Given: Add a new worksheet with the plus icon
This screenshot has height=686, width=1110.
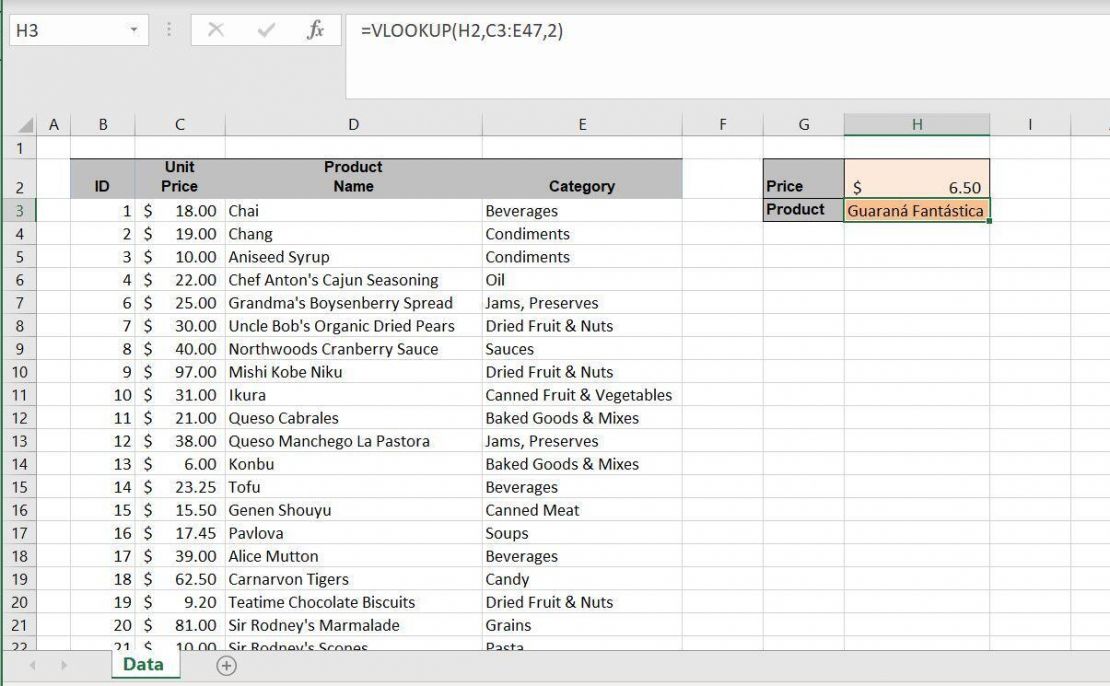Looking at the screenshot, I should (x=227, y=664).
